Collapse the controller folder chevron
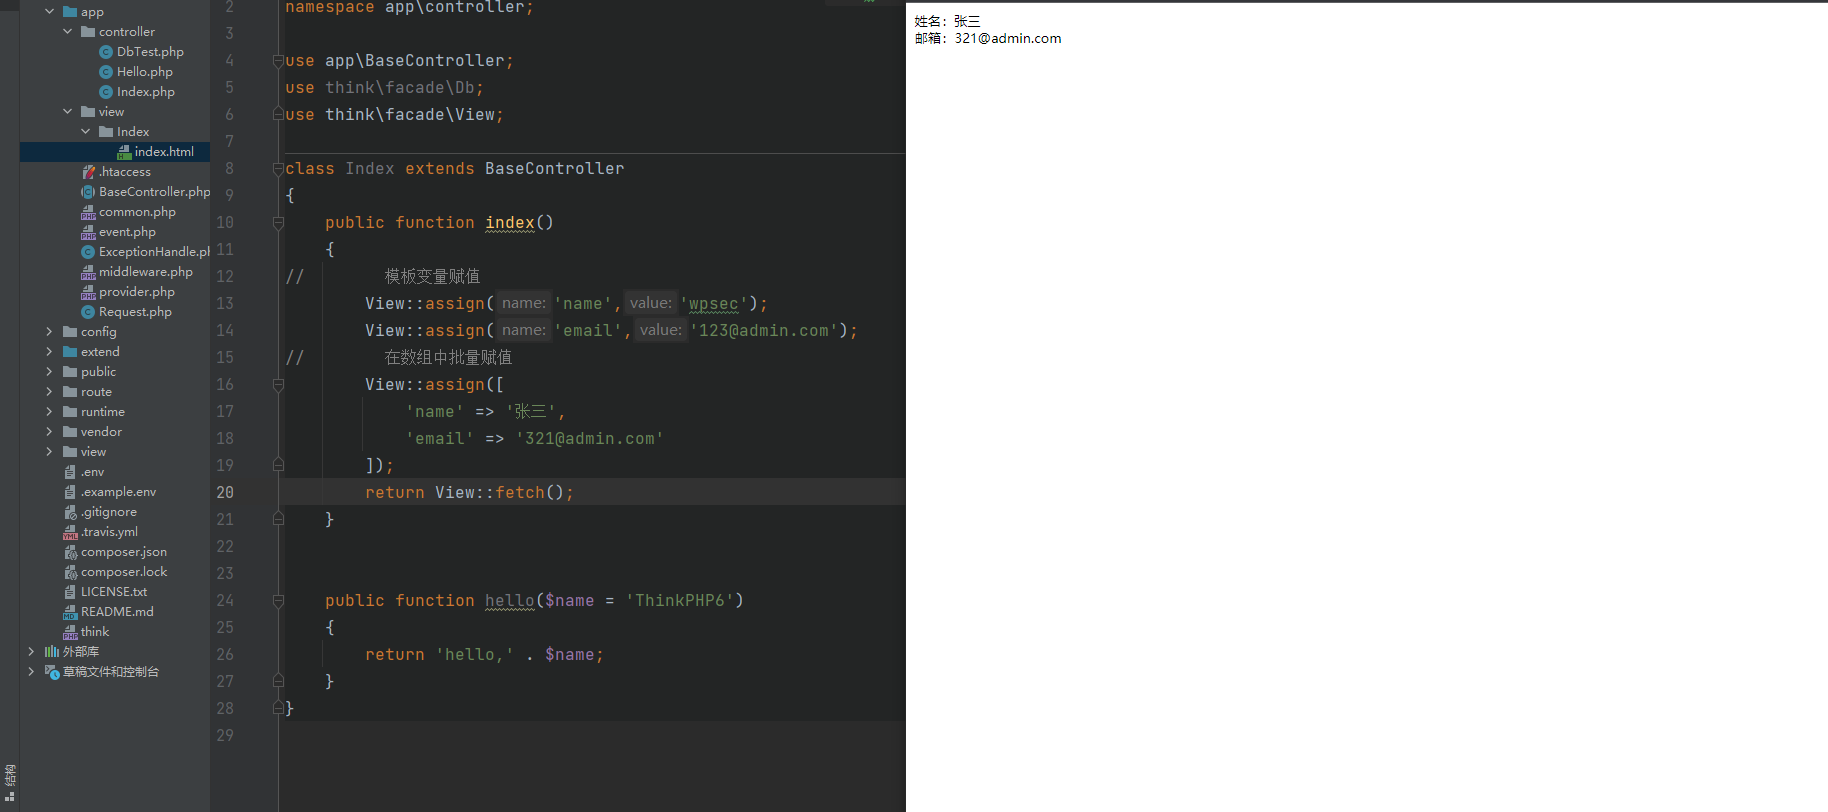 point(67,32)
